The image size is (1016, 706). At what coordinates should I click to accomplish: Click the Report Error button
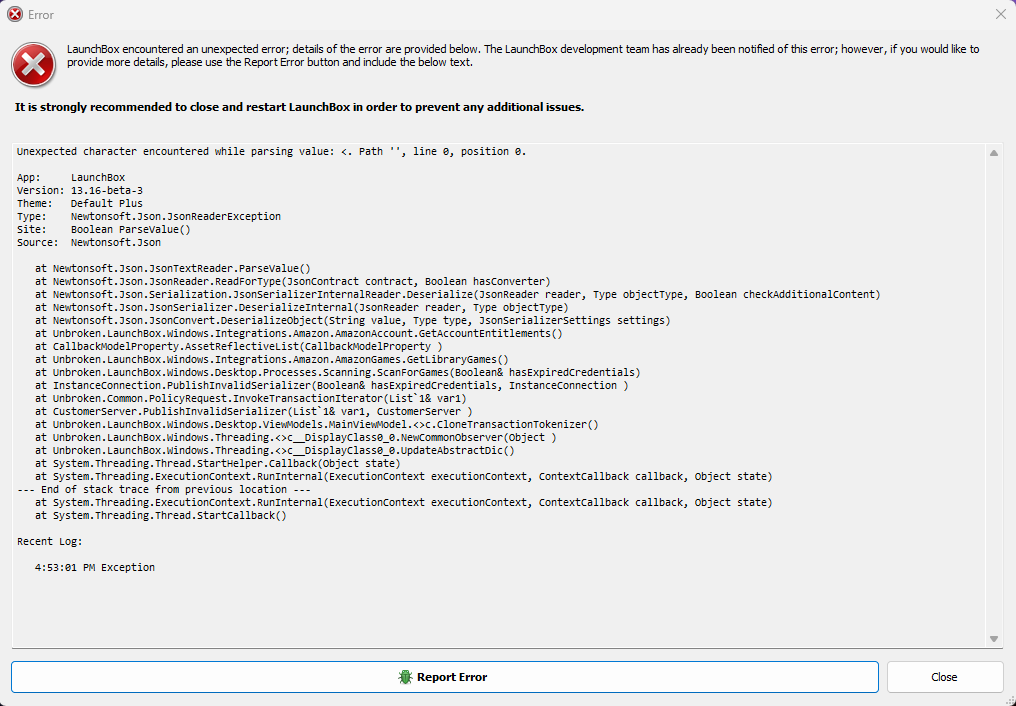444,677
